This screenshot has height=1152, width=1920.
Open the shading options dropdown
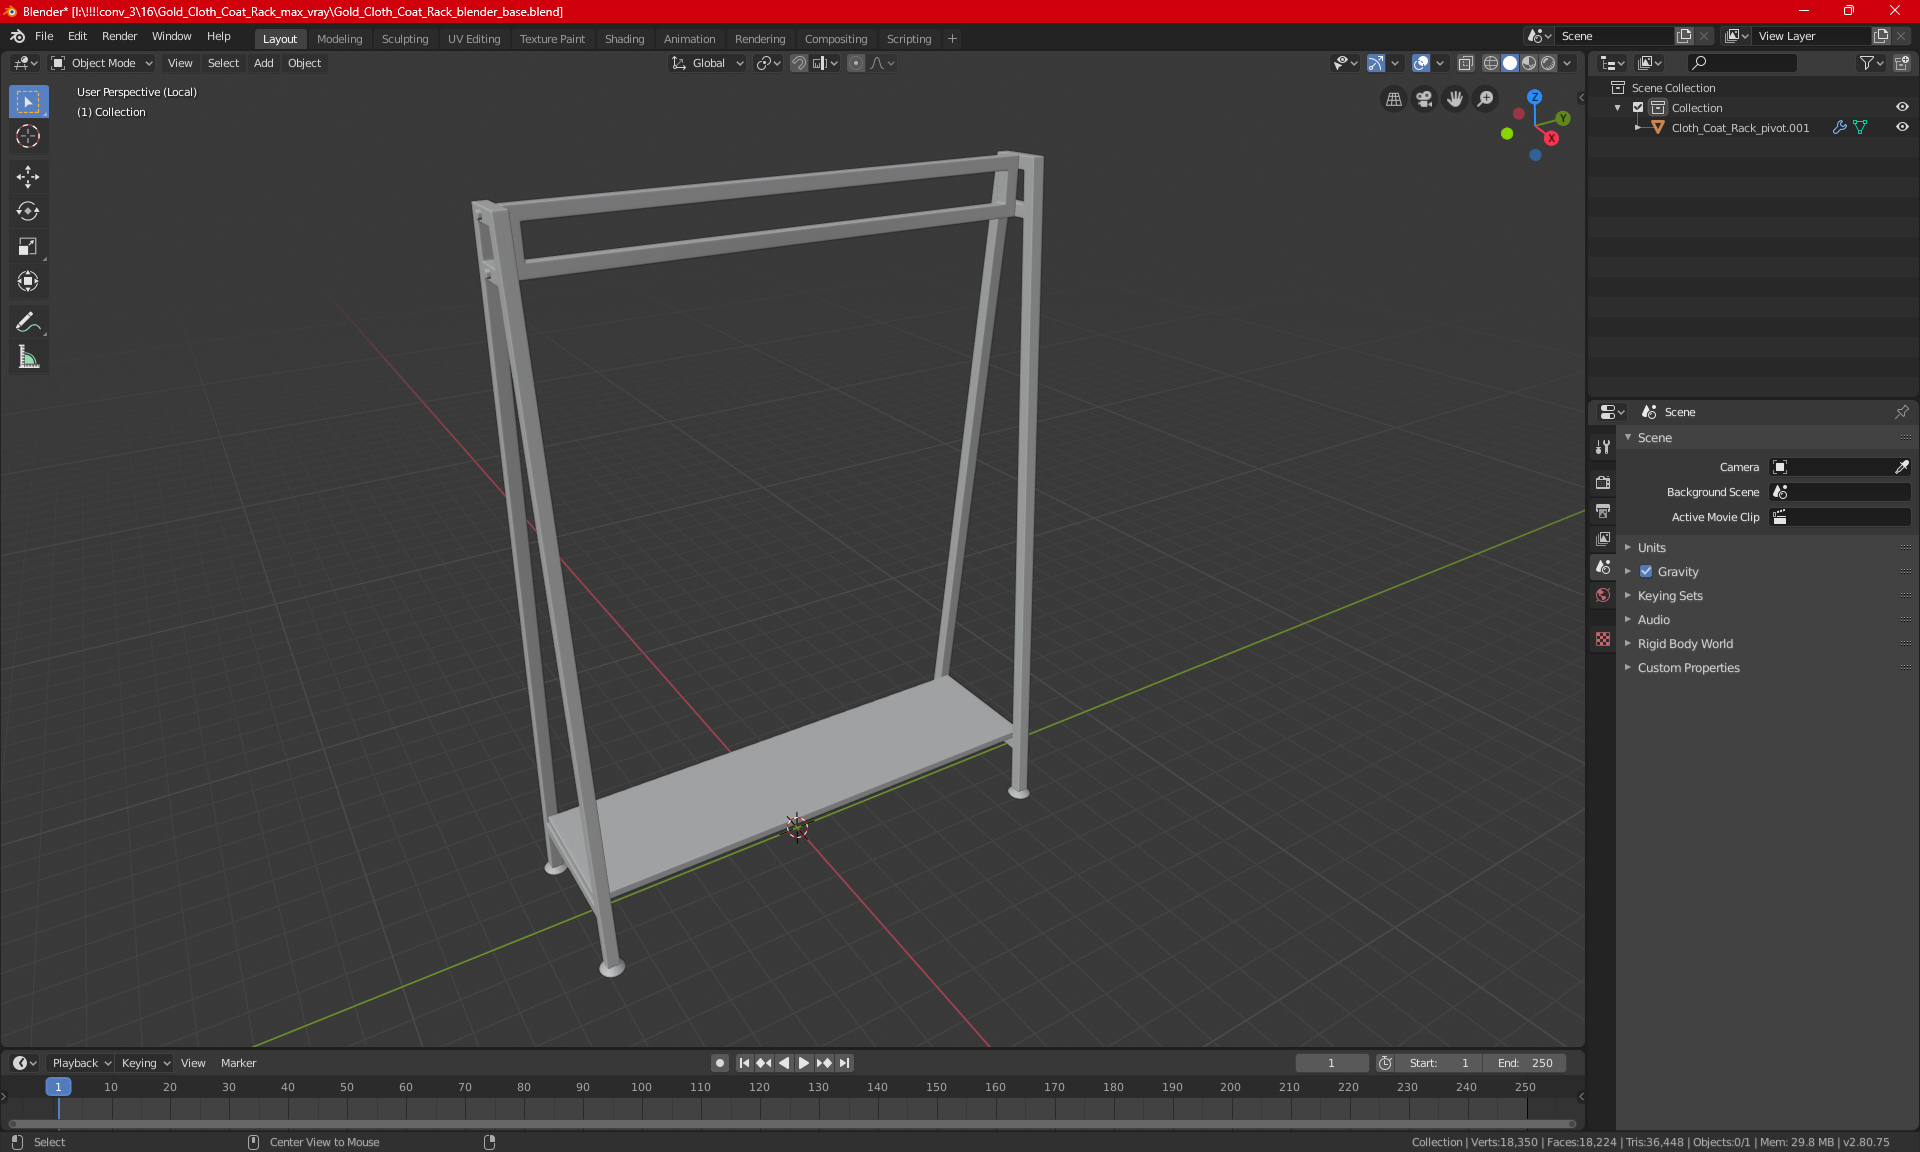coord(1567,63)
